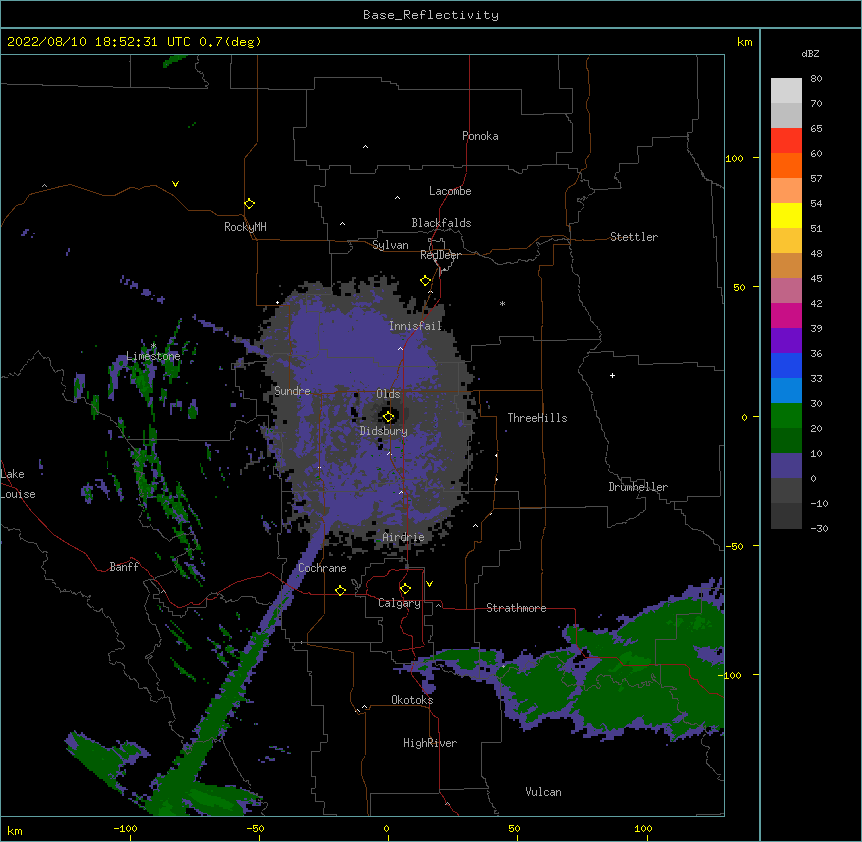This screenshot has height=842, width=862.
Task: Click the white asterisk above Limestone label
Action: pyautogui.click(x=154, y=345)
